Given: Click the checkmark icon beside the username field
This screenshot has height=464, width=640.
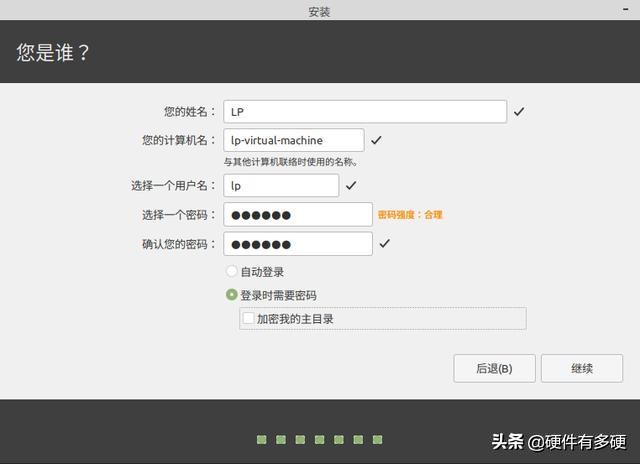Looking at the screenshot, I should tap(351, 186).
